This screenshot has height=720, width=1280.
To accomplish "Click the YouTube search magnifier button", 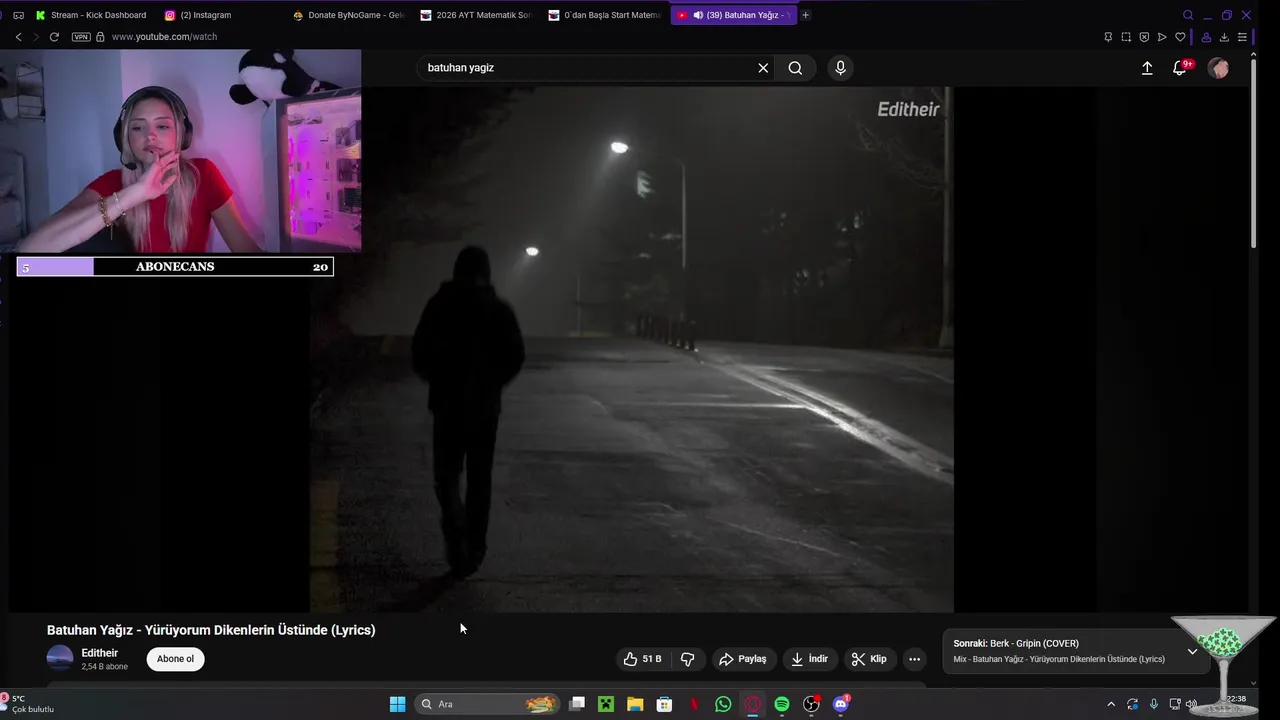I will (x=795, y=68).
